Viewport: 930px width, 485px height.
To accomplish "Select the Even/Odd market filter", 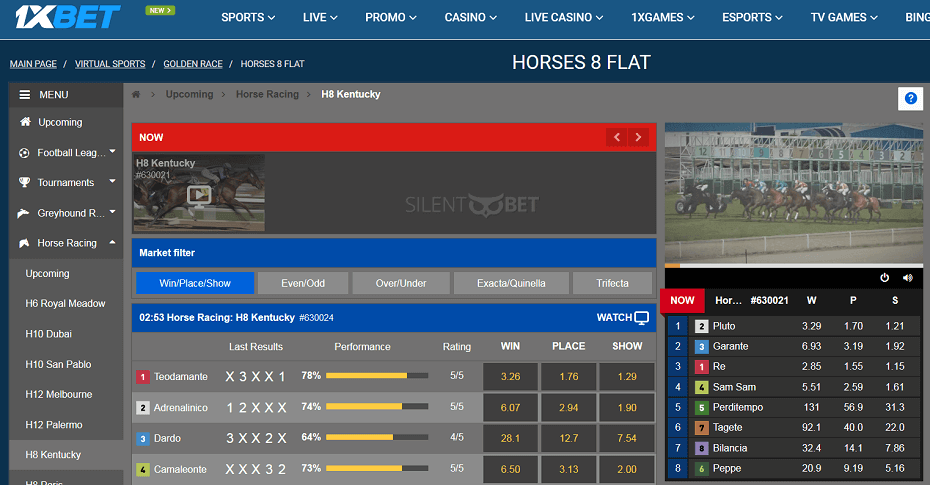I will click(x=303, y=283).
